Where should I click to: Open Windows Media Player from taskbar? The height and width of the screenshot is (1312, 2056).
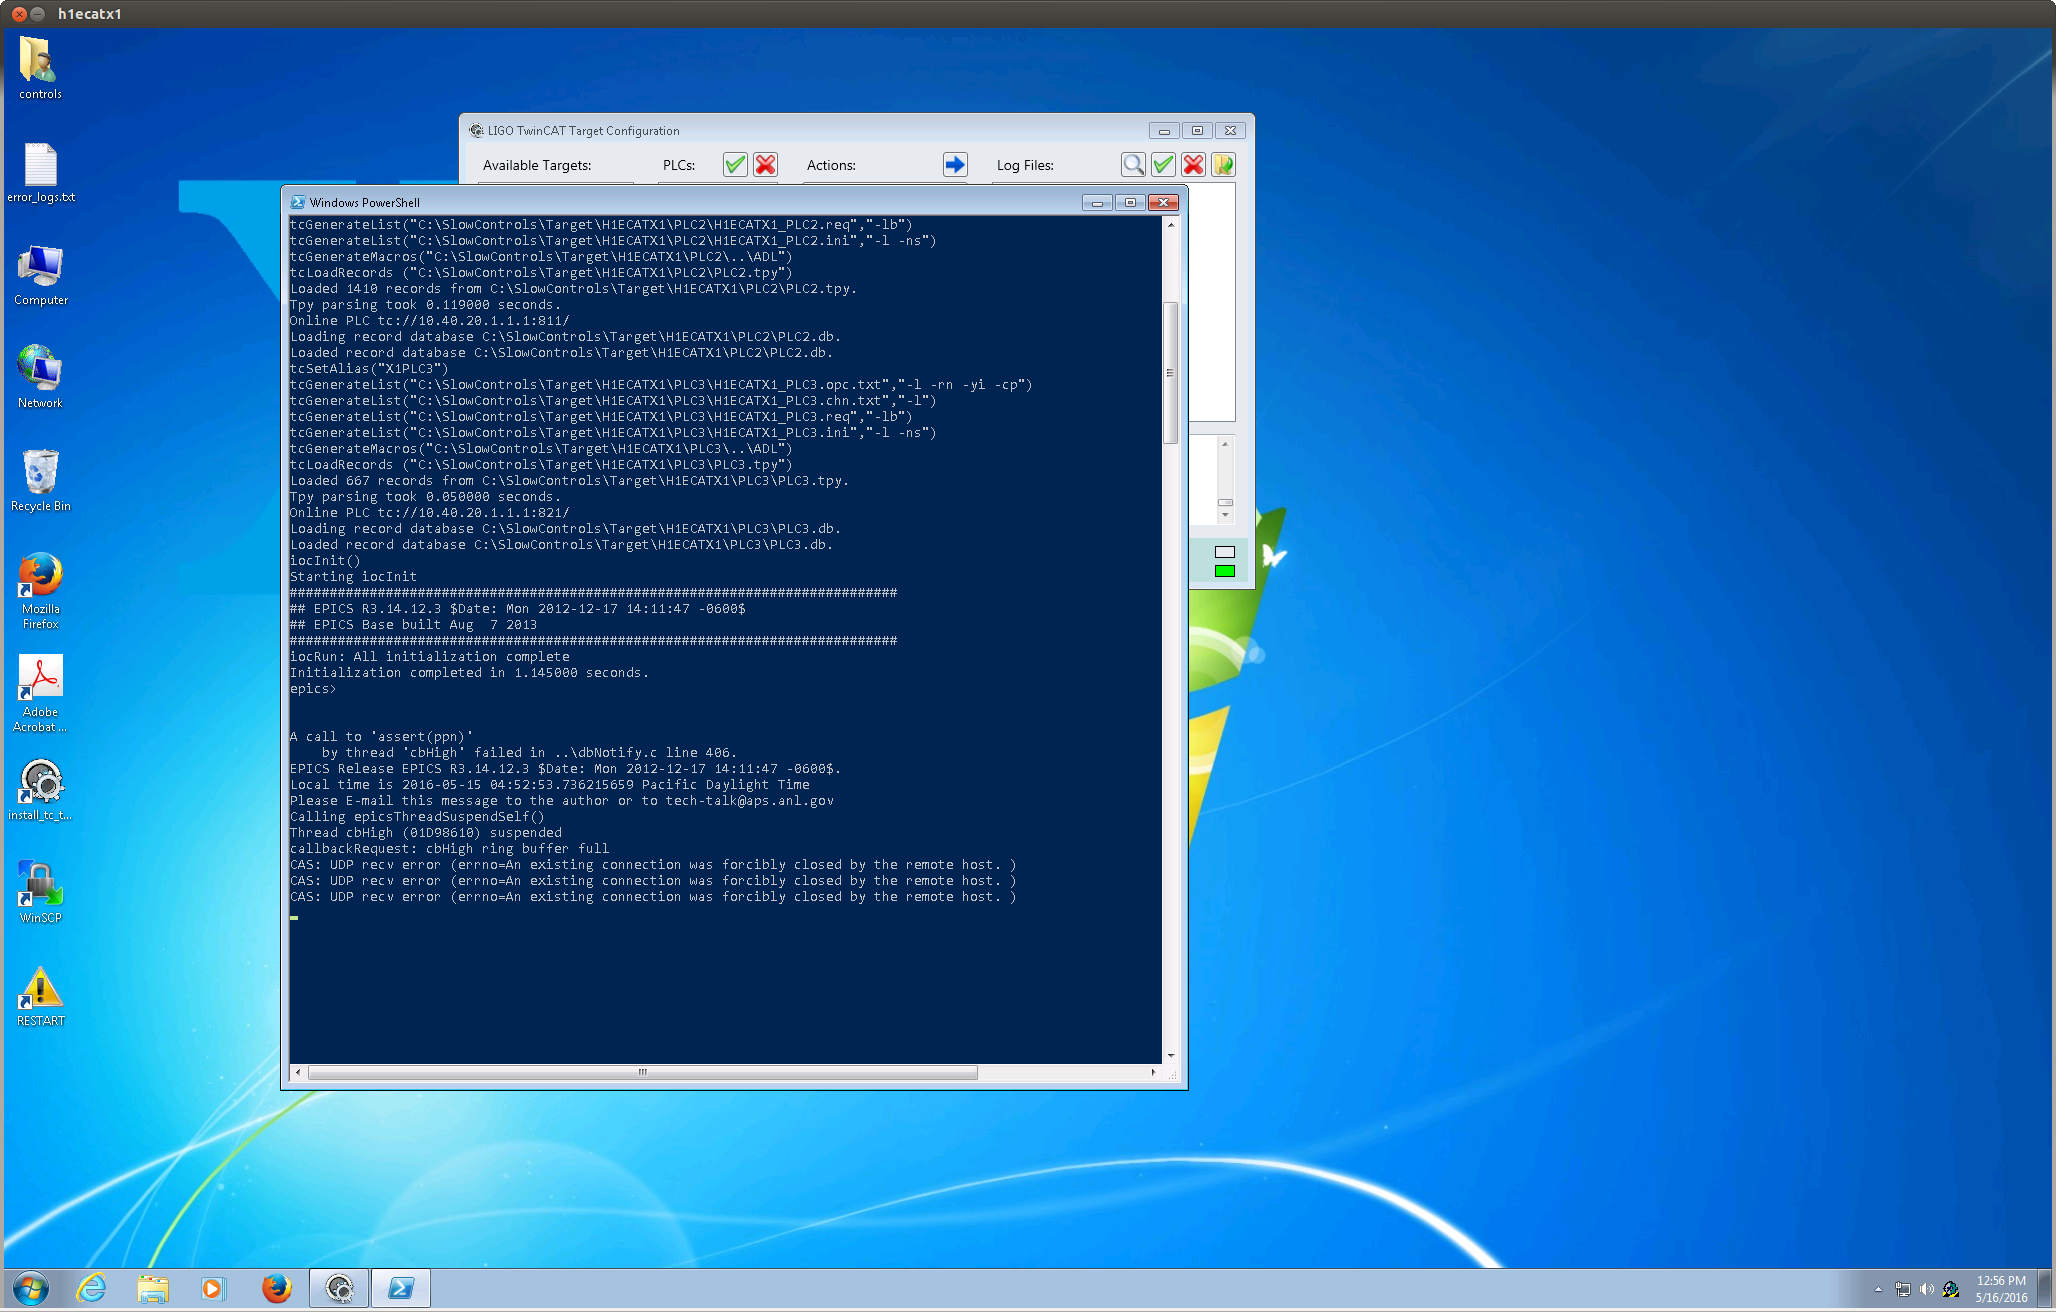click(x=213, y=1288)
